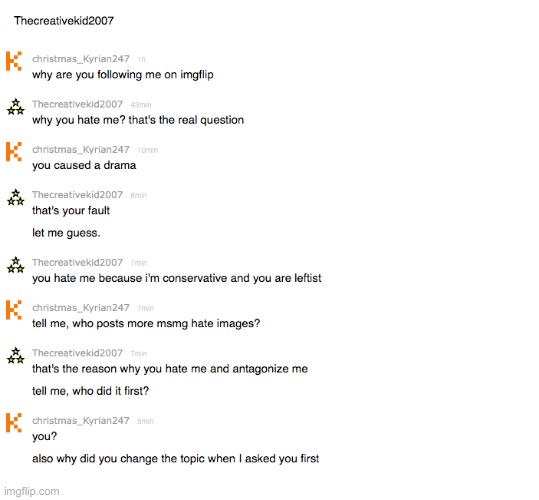Image resolution: width=539 pixels, height=500 pixels.
Task: Open the Thecreativekid2007 chat header name
Action: point(64,21)
